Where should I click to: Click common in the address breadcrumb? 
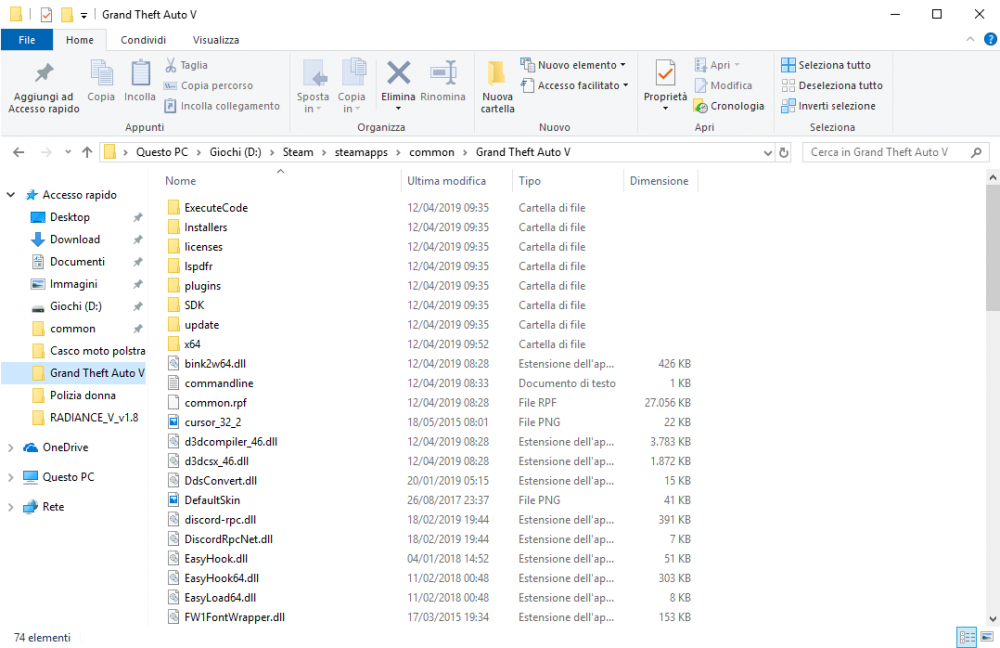point(432,152)
